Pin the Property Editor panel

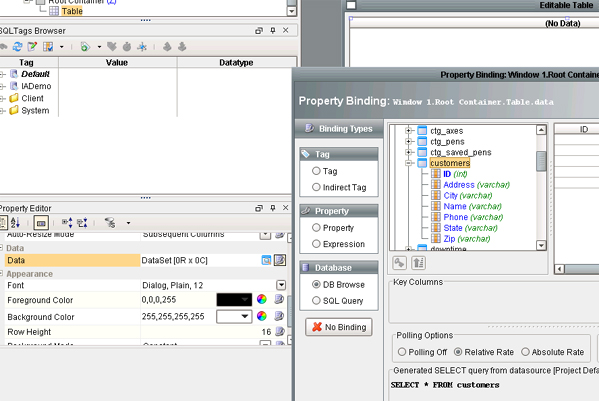tap(273, 208)
